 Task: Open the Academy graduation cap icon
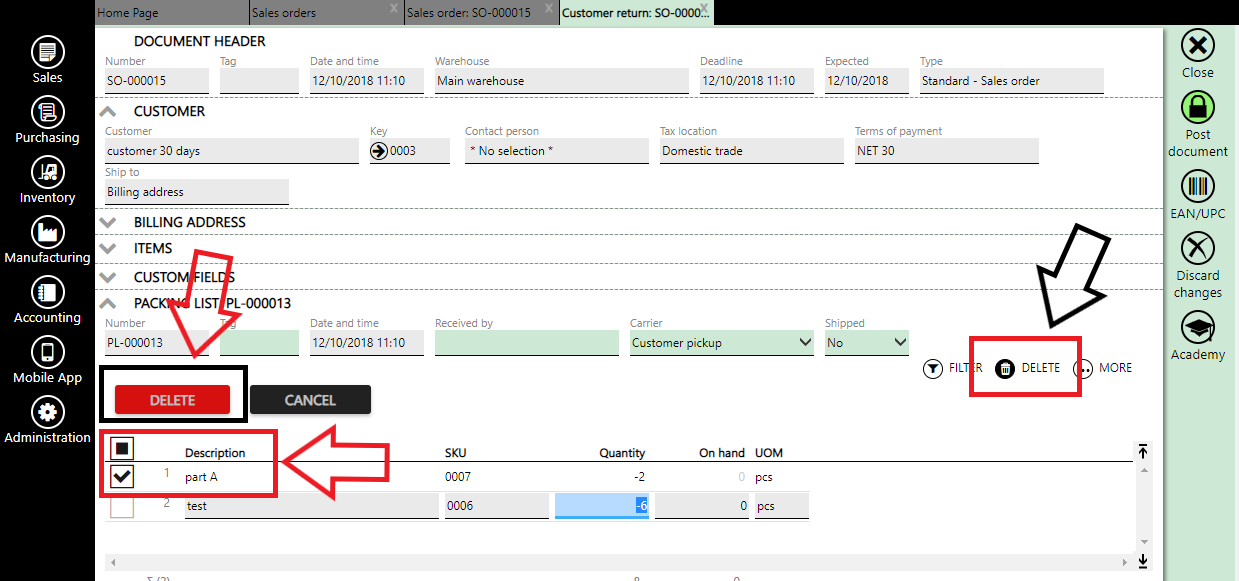(1198, 327)
